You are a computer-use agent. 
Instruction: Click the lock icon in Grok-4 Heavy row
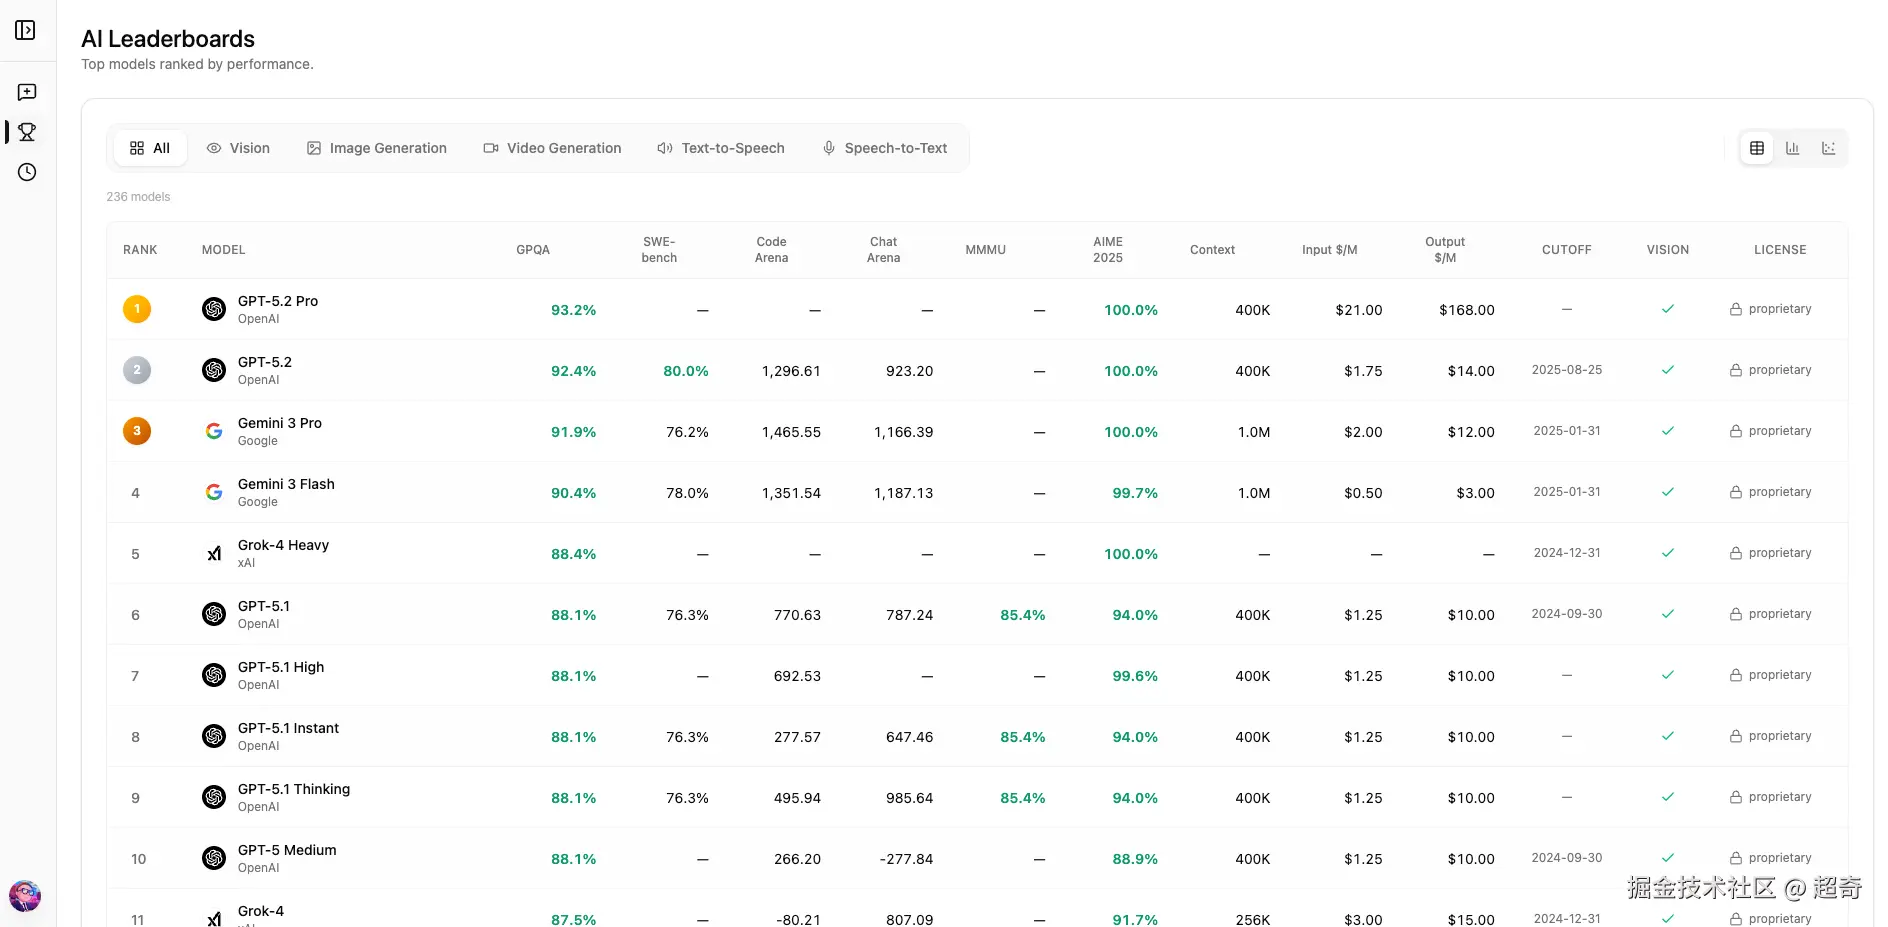coord(1736,553)
